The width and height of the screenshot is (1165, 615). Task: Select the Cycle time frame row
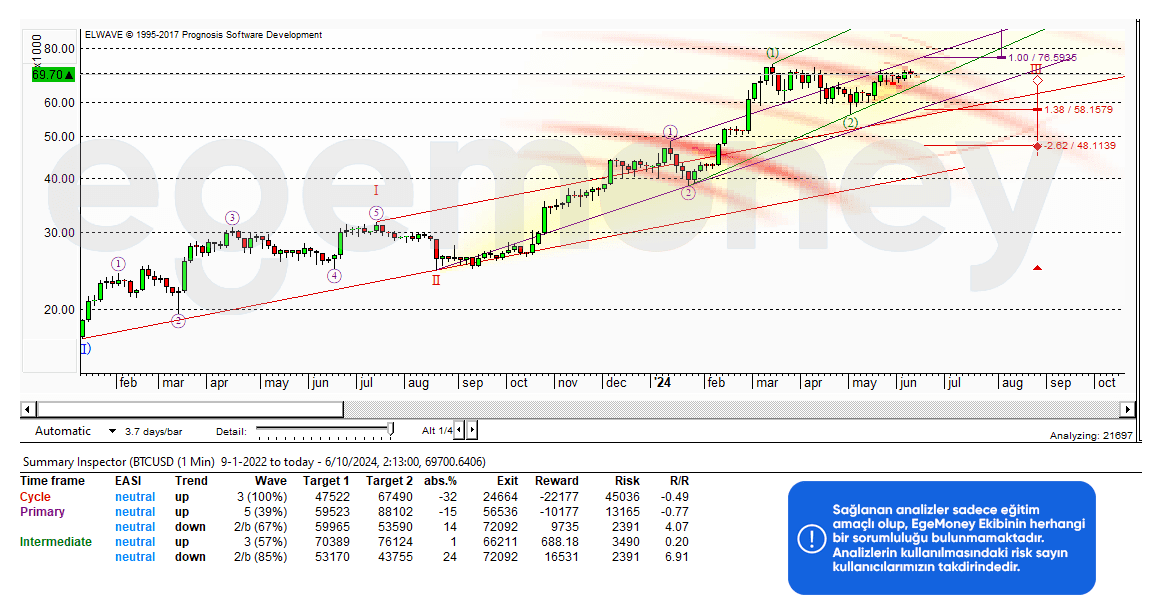tap(35, 497)
